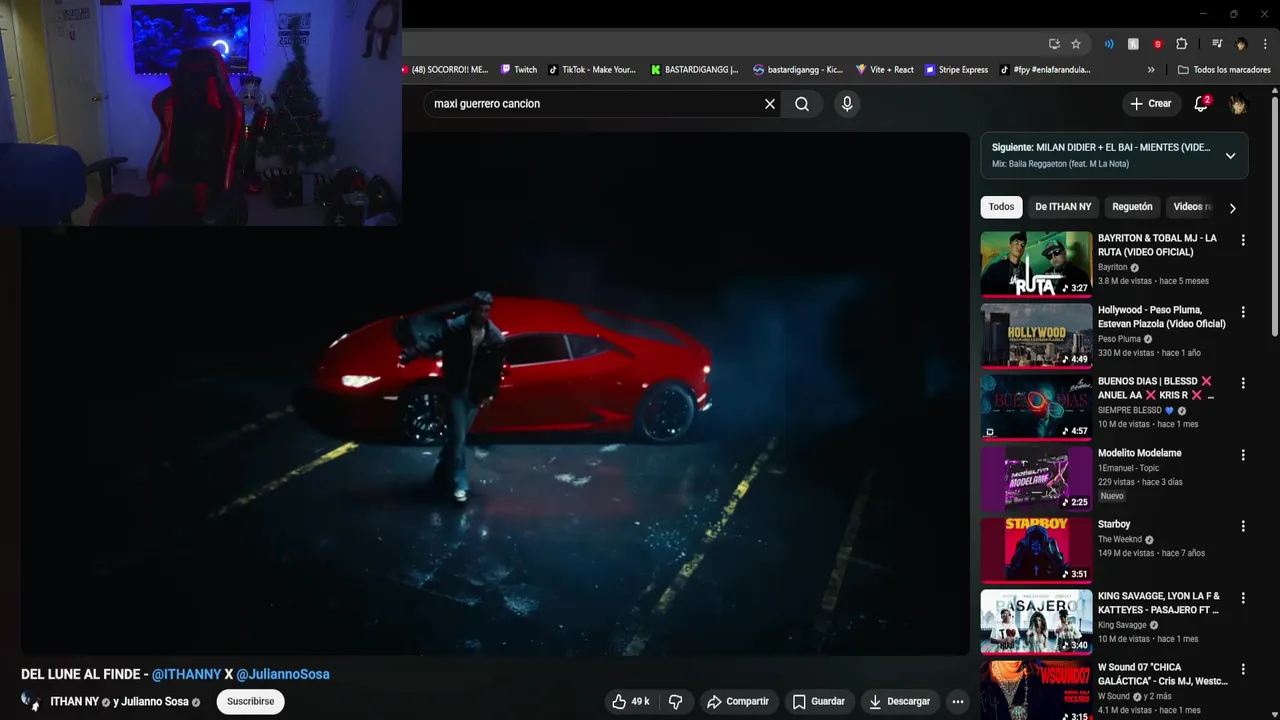
Task: Open options menu for BUENOS DIAS video
Action: click(1243, 383)
